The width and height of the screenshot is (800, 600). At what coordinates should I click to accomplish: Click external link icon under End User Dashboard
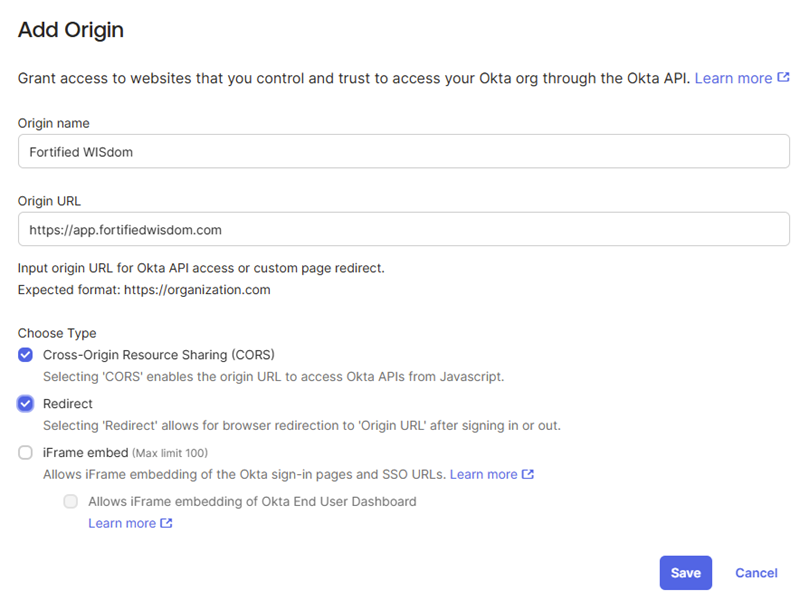[166, 523]
